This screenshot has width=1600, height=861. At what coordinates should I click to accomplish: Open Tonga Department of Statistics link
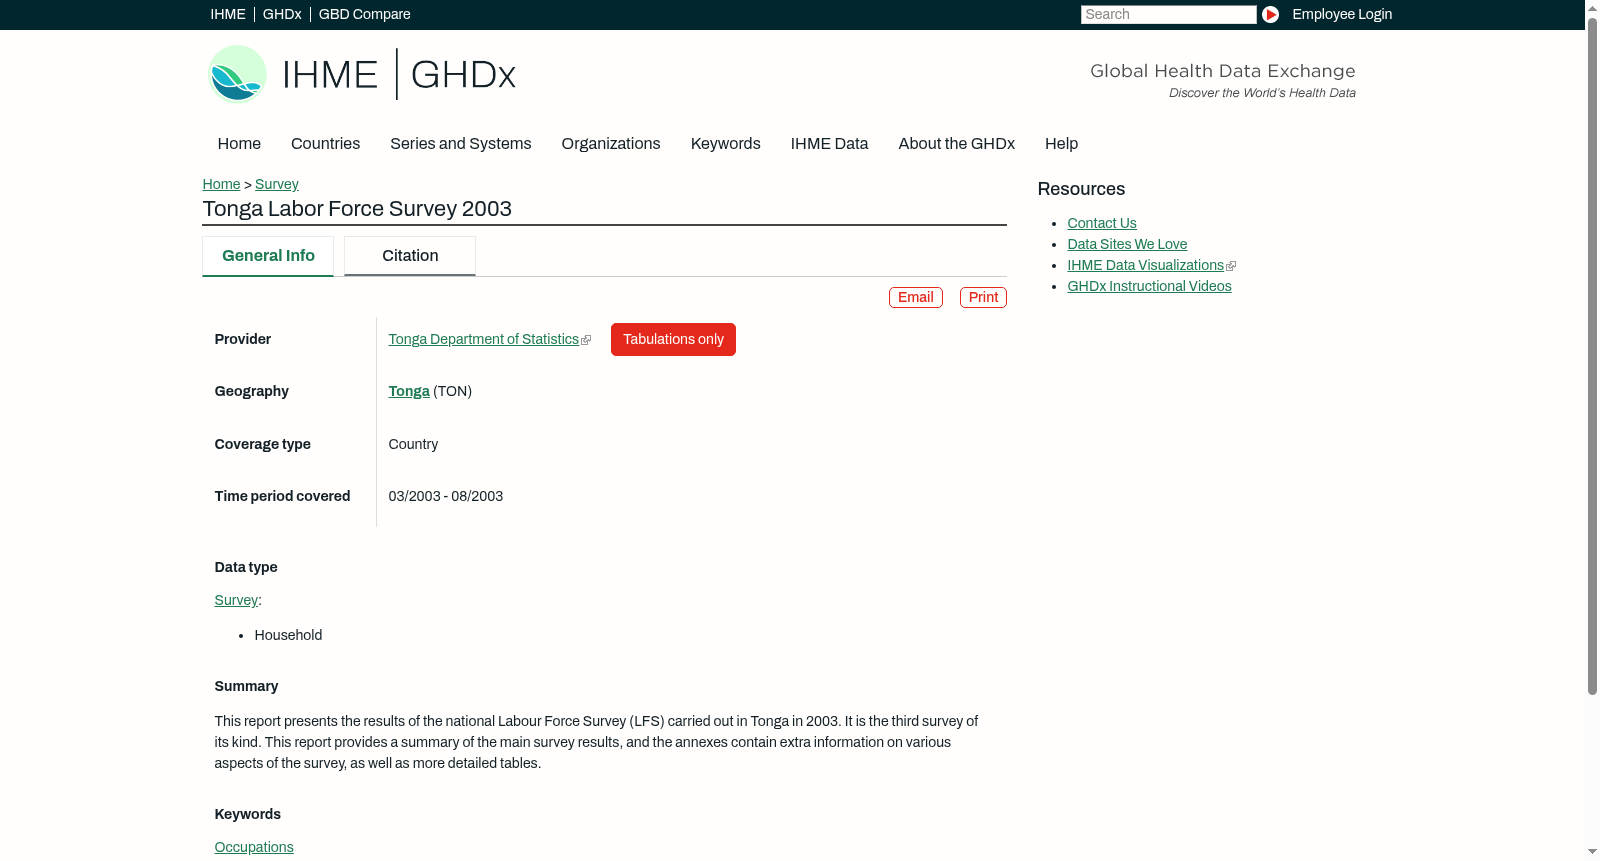coord(484,339)
